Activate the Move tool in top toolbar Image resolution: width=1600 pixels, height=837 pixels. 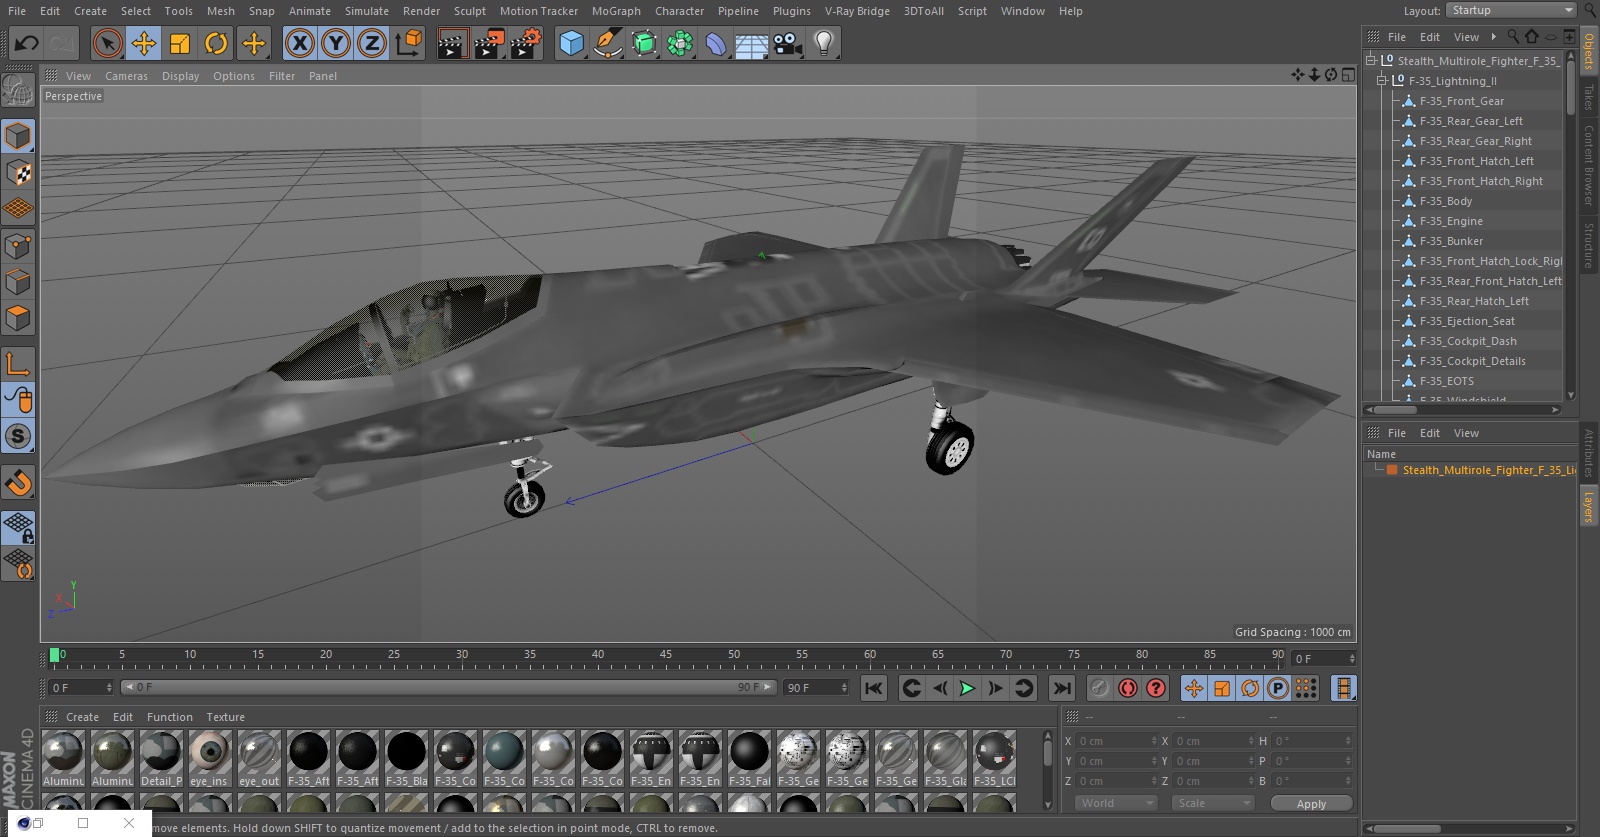(144, 43)
